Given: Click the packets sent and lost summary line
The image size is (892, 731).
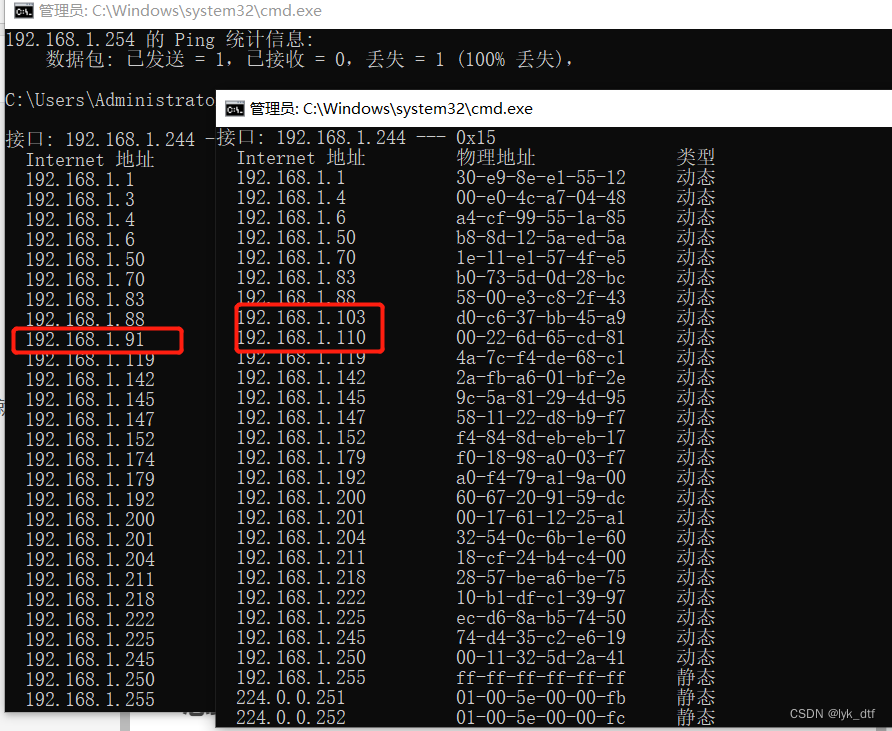Looking at the screenshot, I should click(x=310, y=59).
